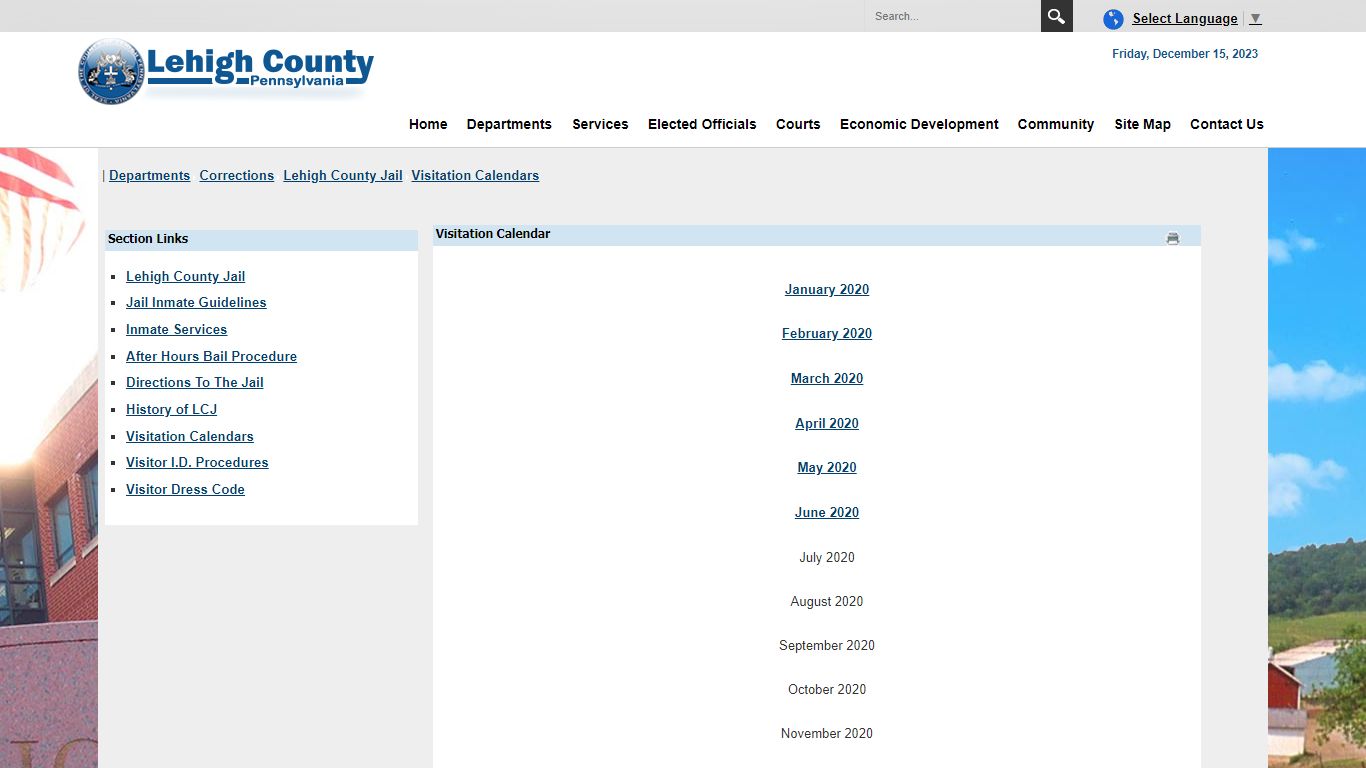Click the Select Language link

[x=1185, y=18]
